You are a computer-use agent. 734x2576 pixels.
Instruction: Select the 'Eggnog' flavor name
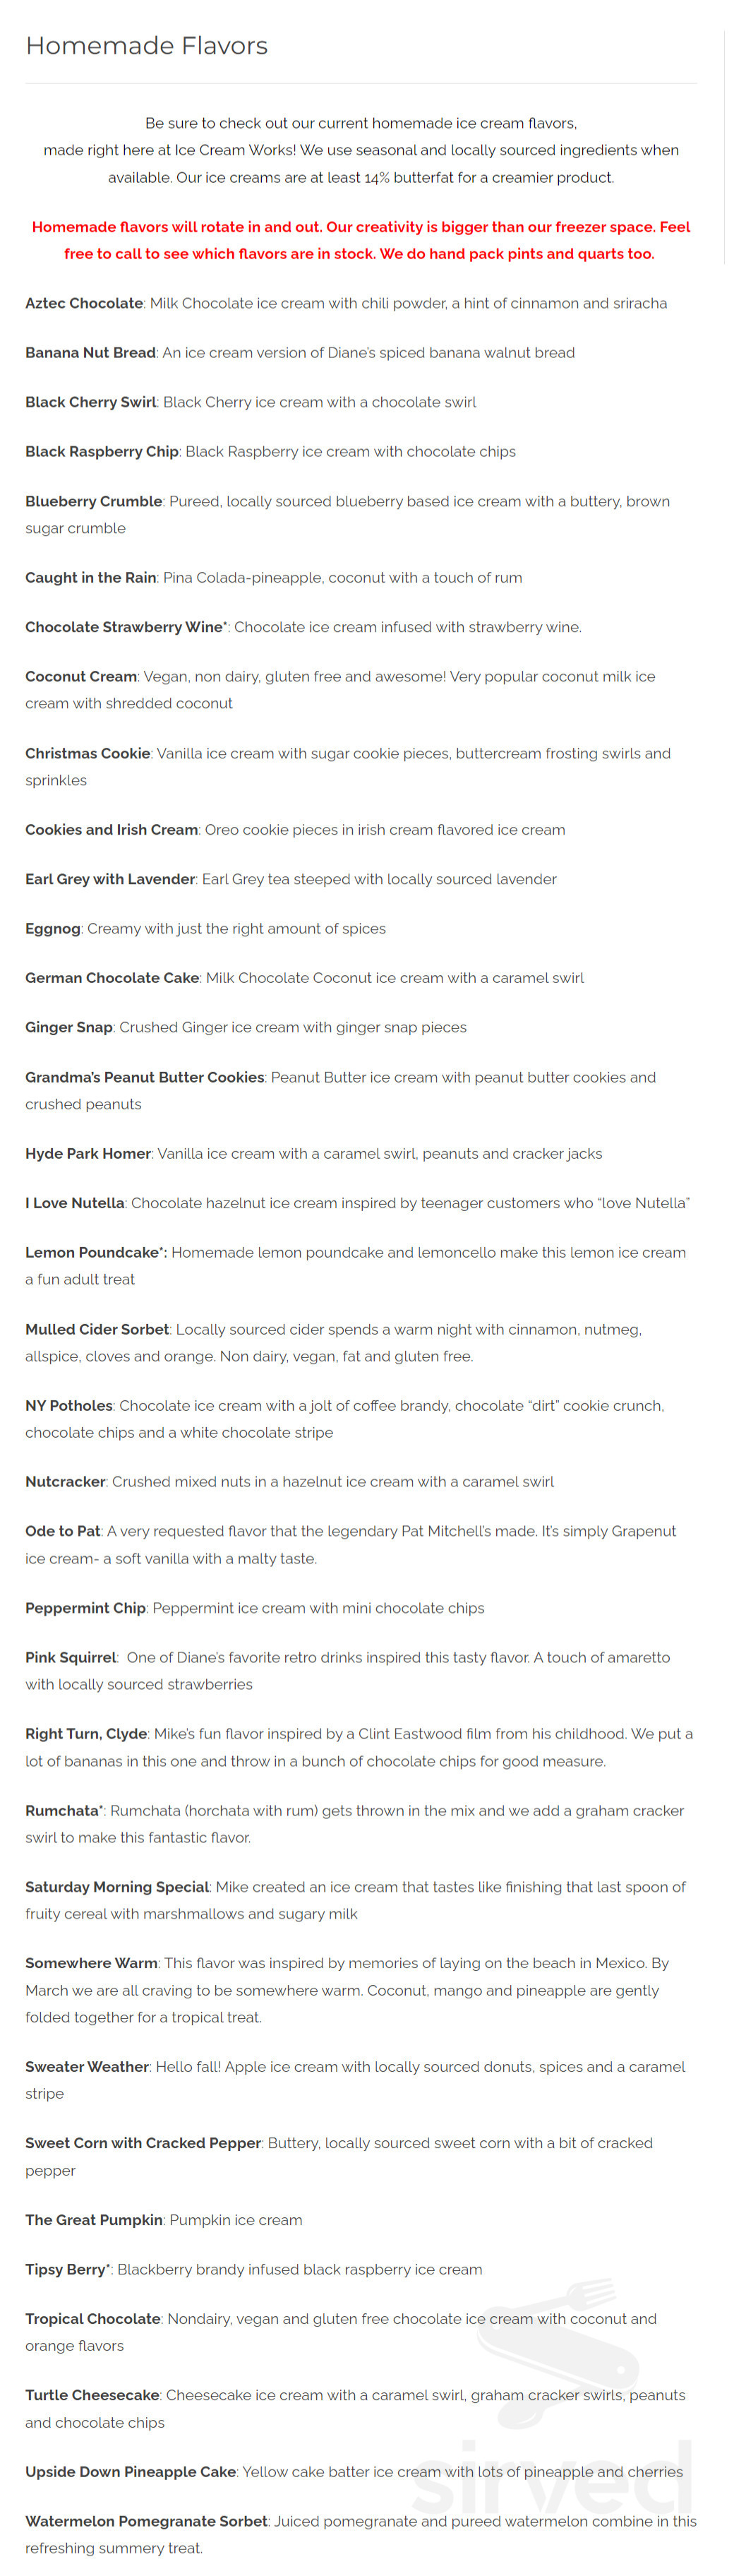coord(53,929)
